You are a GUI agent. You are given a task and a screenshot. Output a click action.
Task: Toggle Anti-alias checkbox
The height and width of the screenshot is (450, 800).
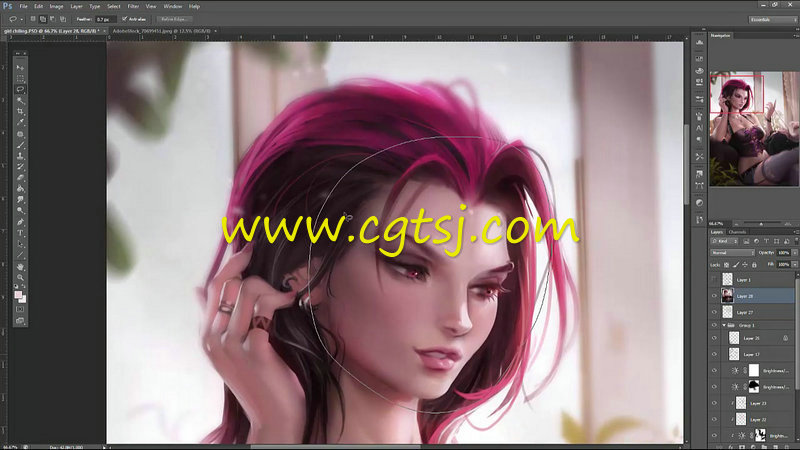[x=124, y=19]
